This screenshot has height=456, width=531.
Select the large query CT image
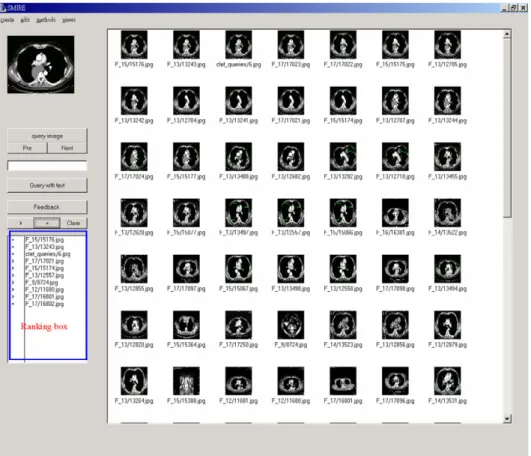[x=41, y=64]
